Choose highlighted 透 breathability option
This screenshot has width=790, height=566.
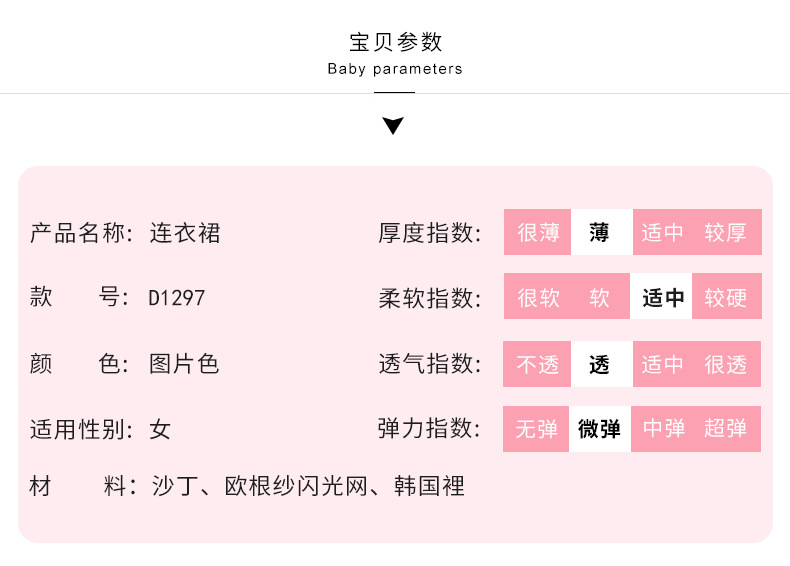[600, 364]
